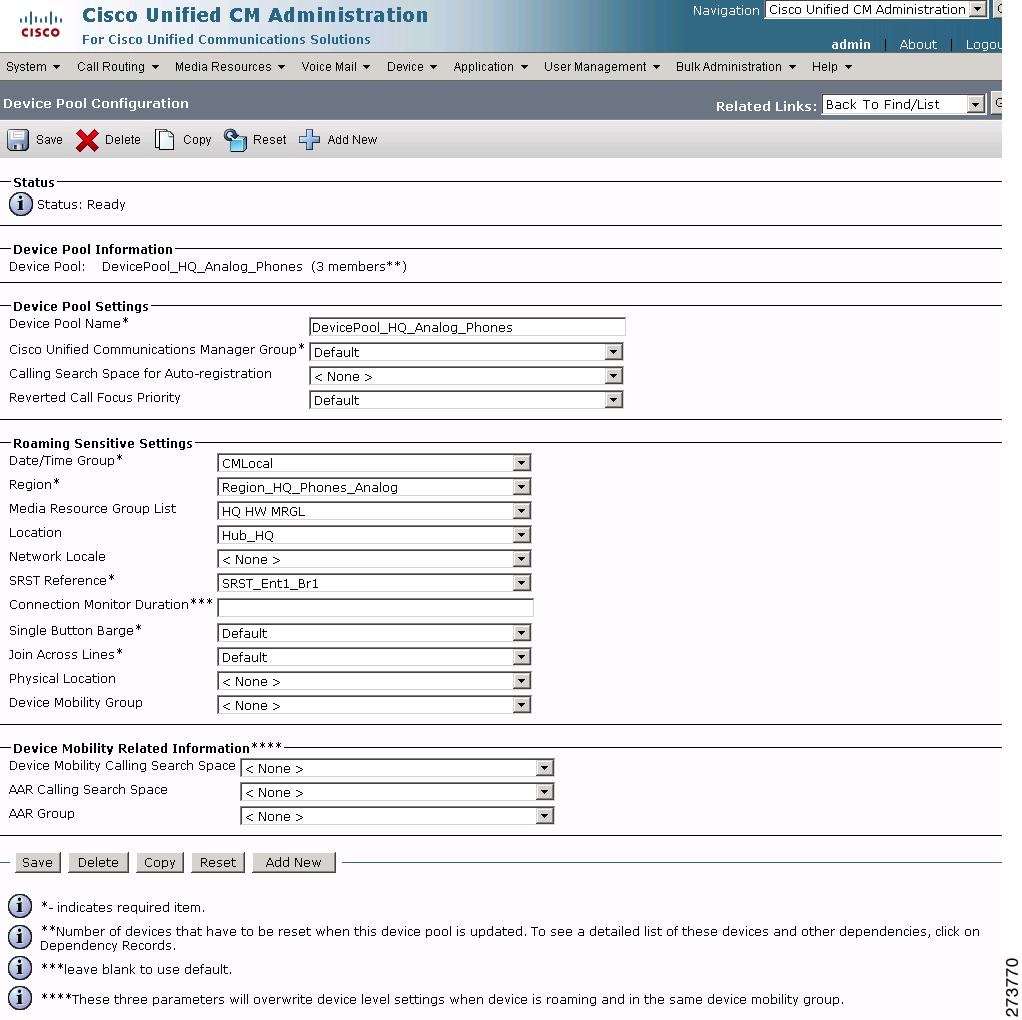The height and width of the screenshot is (1020, 1022).
Task: Click the About link
Action: 918,44
